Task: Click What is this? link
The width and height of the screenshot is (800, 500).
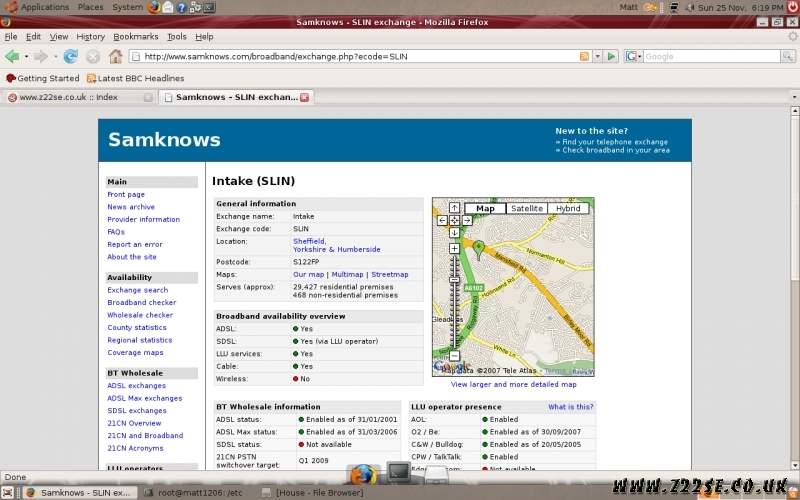Action: click(570, 407)
